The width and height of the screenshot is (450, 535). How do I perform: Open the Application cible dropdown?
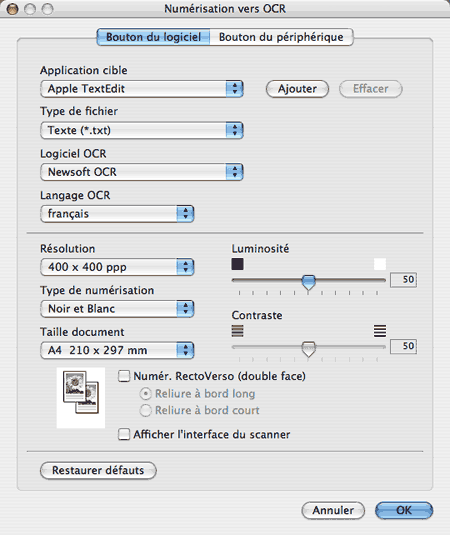click(142, 89)
